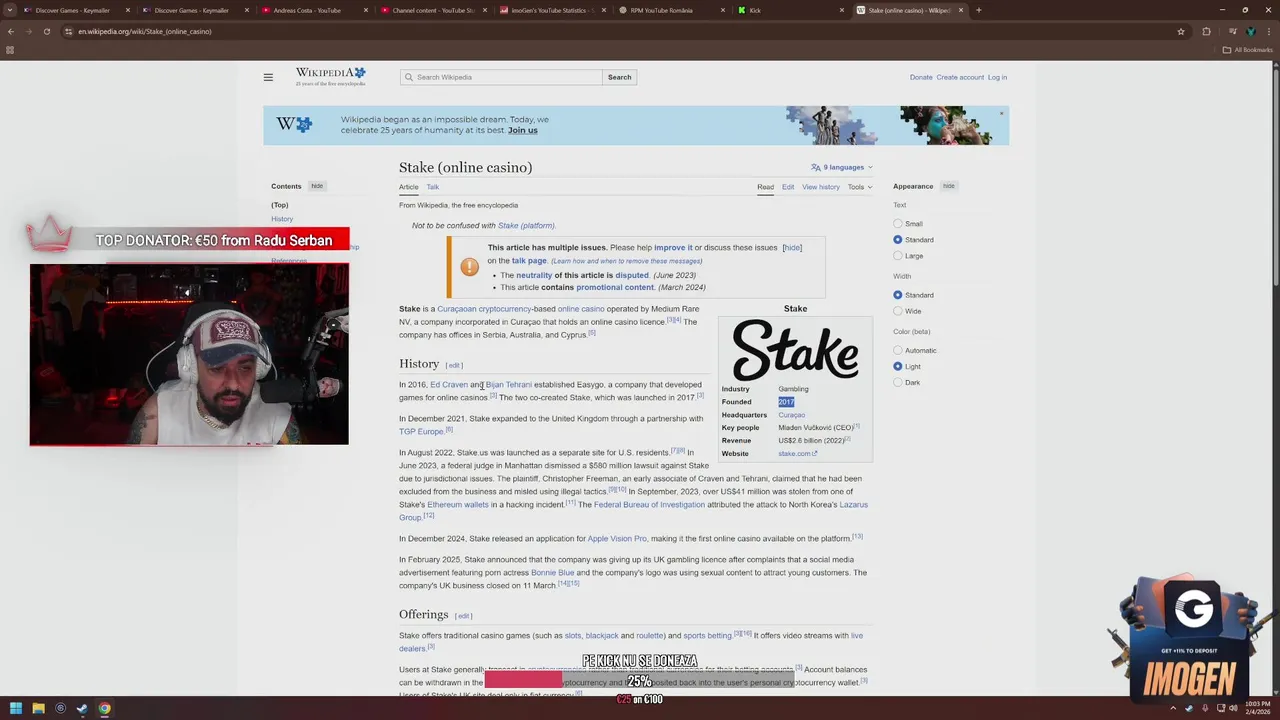Viewport: 1280px width, 720px height.
Task: Select Dark color mode
Action: click(898, 382)
